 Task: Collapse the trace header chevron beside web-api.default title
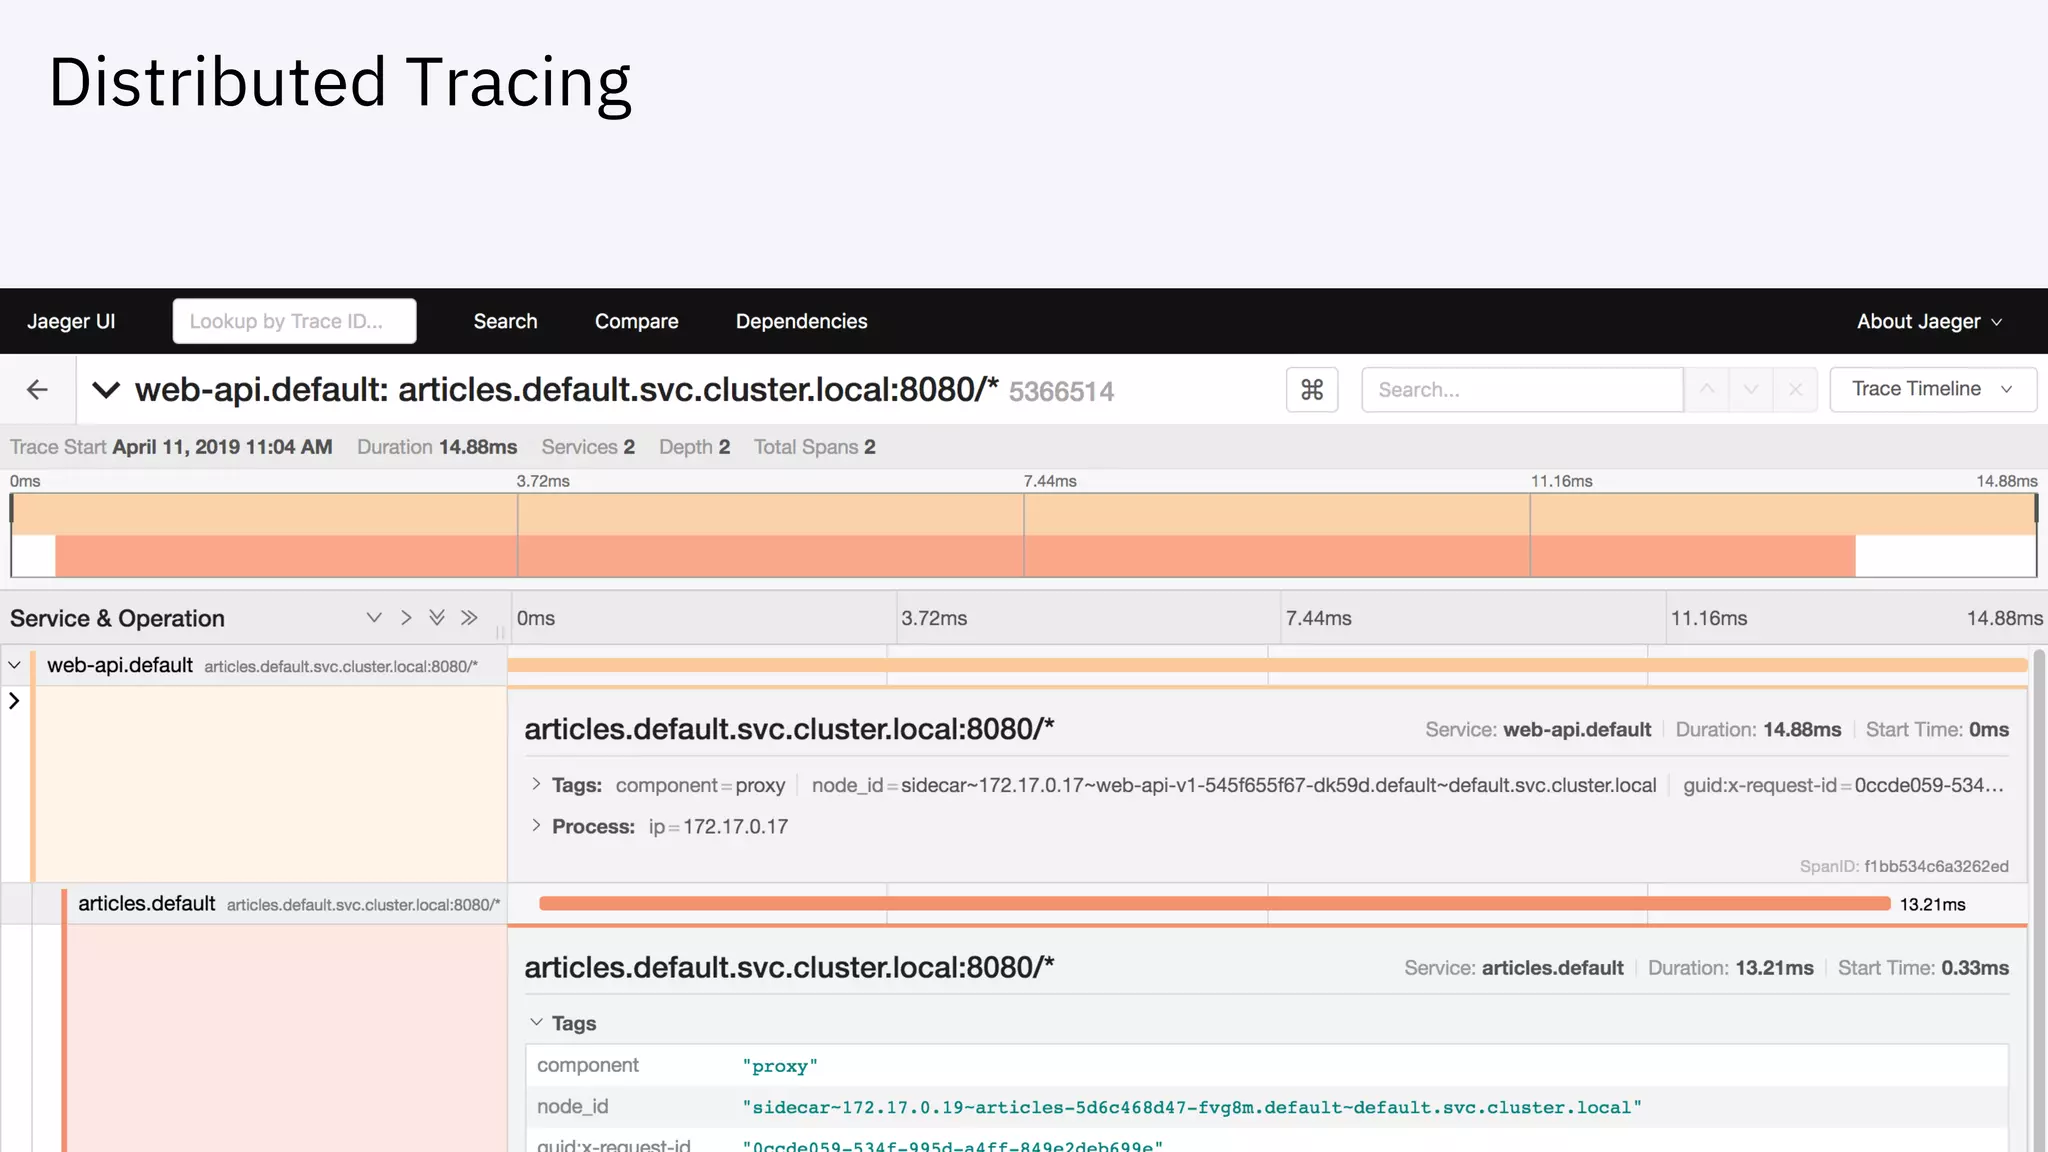point(106,390)
